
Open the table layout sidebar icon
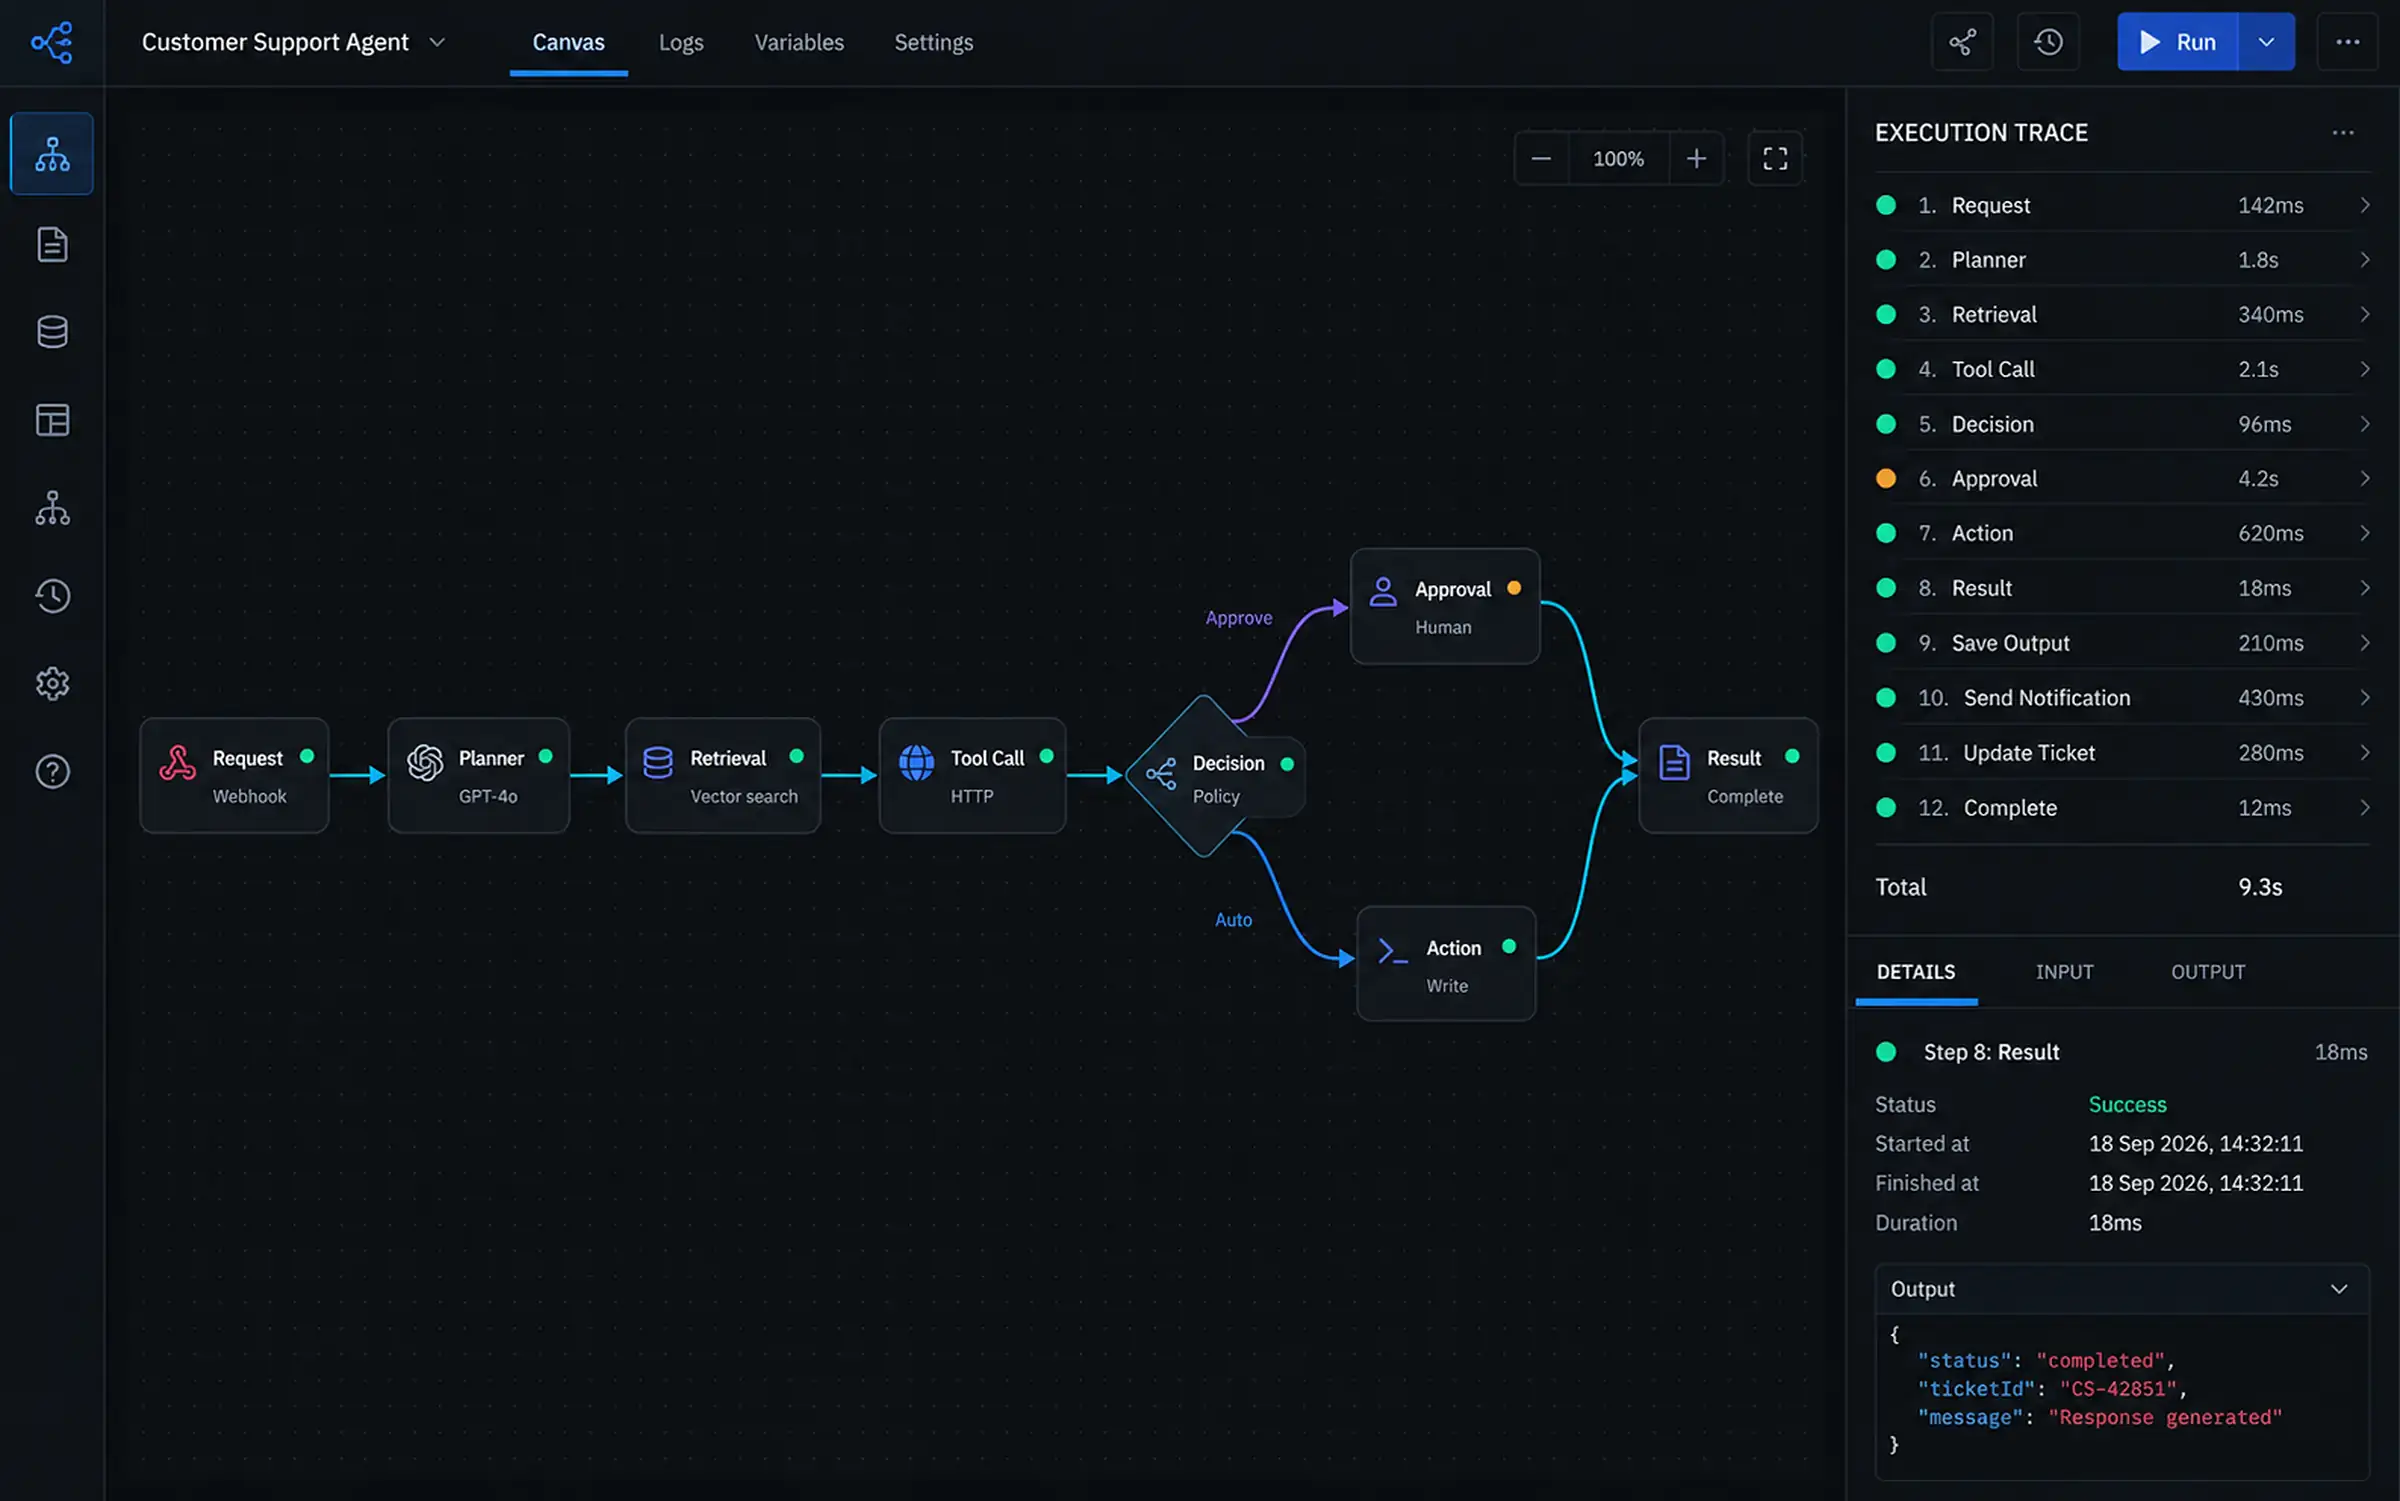[x=52, y=420]
